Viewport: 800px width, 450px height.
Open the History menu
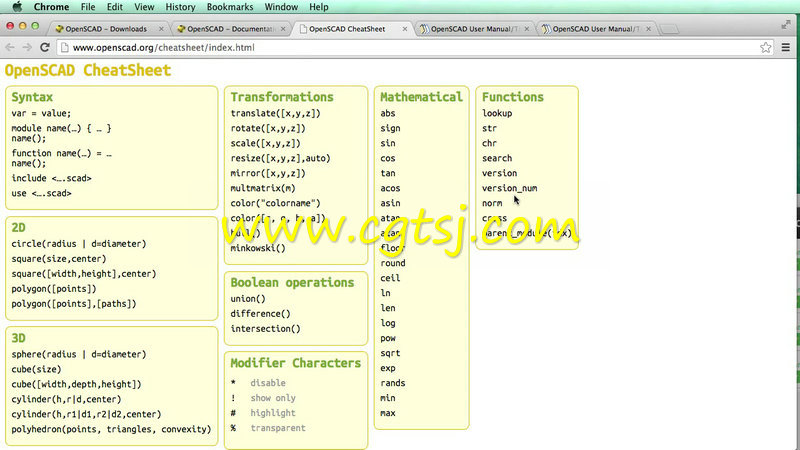pos(180,7)
